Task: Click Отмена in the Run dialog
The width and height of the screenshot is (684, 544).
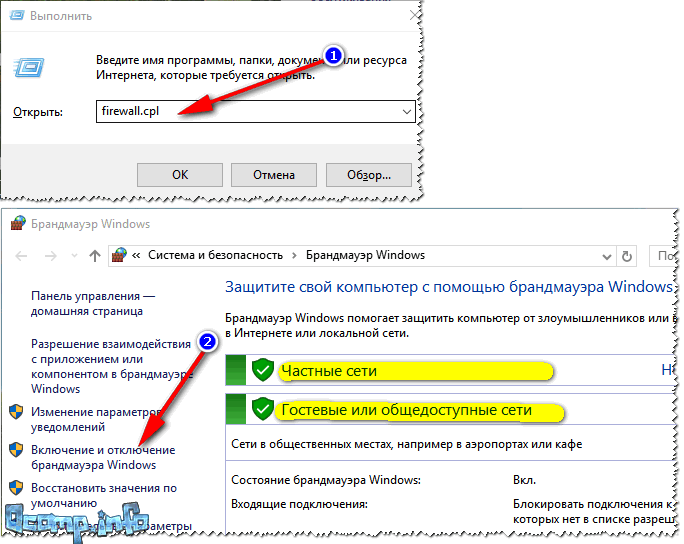Action: [274, 175]
